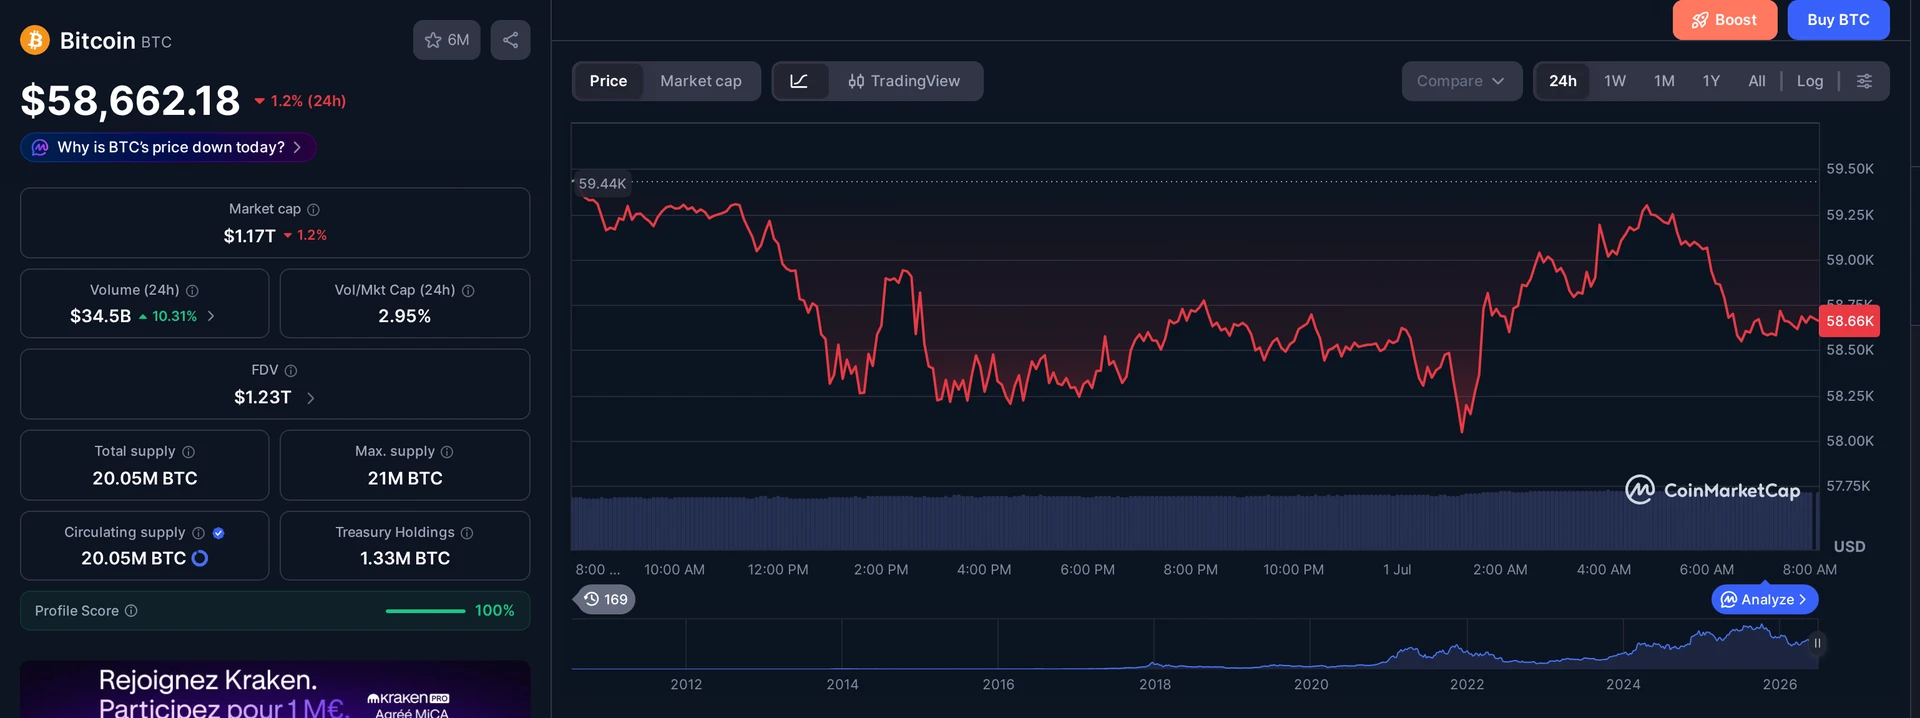Click the verified badge next to Circulating supply
The width and height of the screenshot is (1920, 718).
(218, 533)
